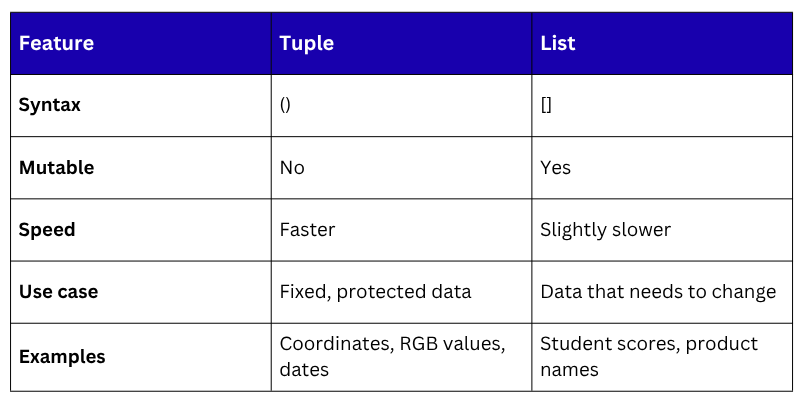
Task: Click the word 'Coordinates' in Tuple examples
Action: click(x=333, y=344)
